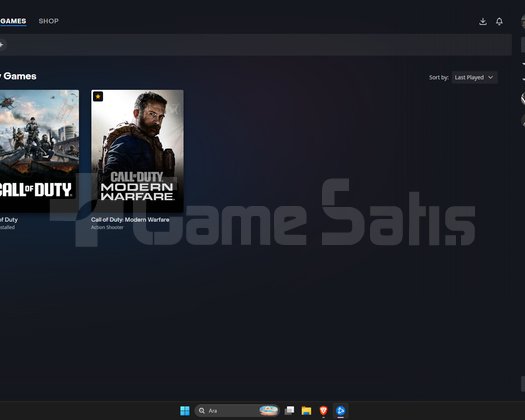Open File Explorer from the taskbar
The height and width of the screenshot is (420, 525).
[x=306, y=410]
